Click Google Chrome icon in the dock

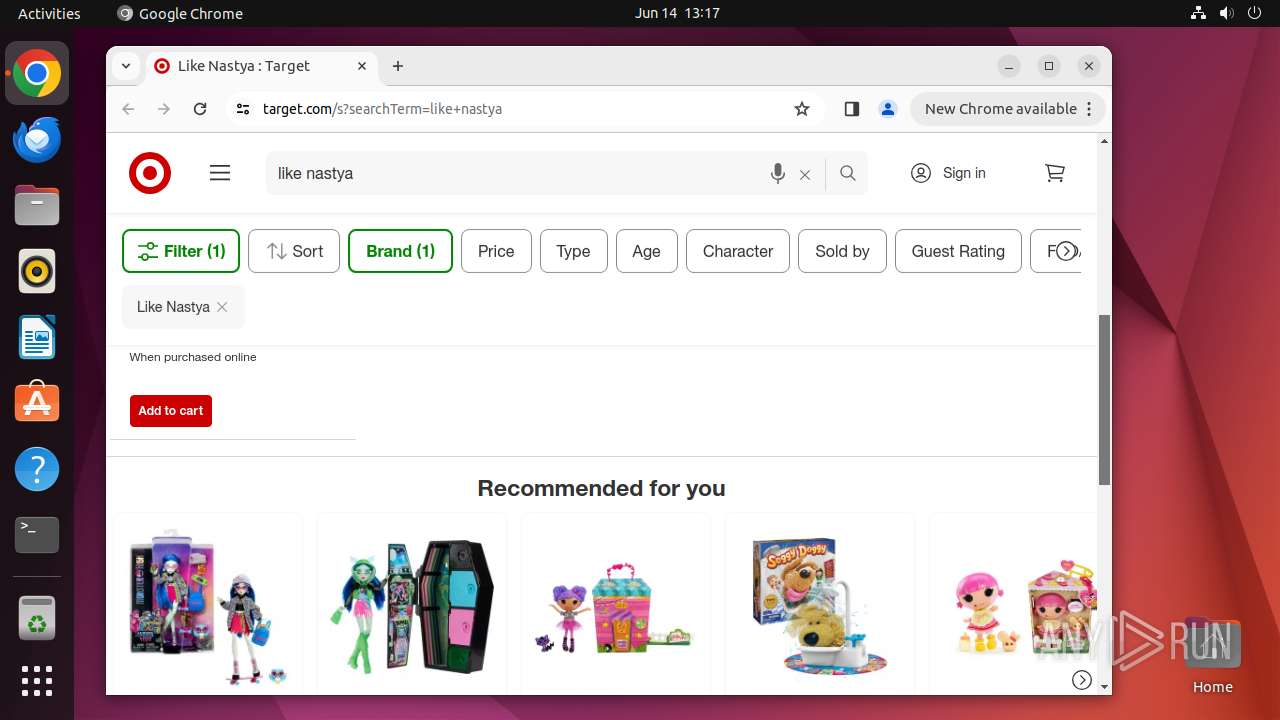coord(37,73)
